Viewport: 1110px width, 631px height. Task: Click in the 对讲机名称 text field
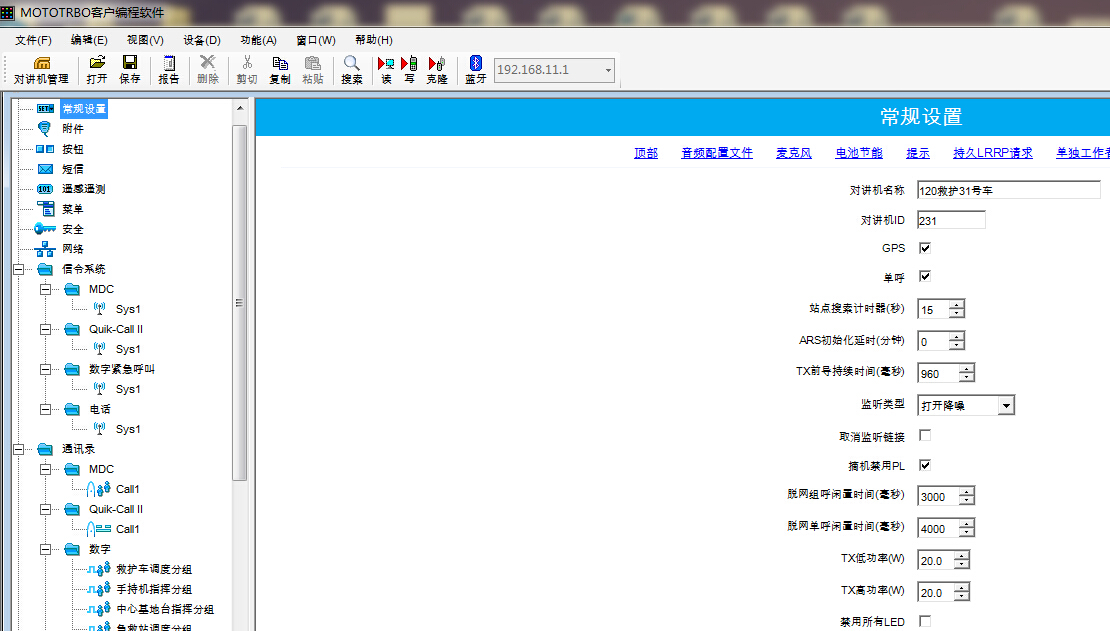[1008, 190]
